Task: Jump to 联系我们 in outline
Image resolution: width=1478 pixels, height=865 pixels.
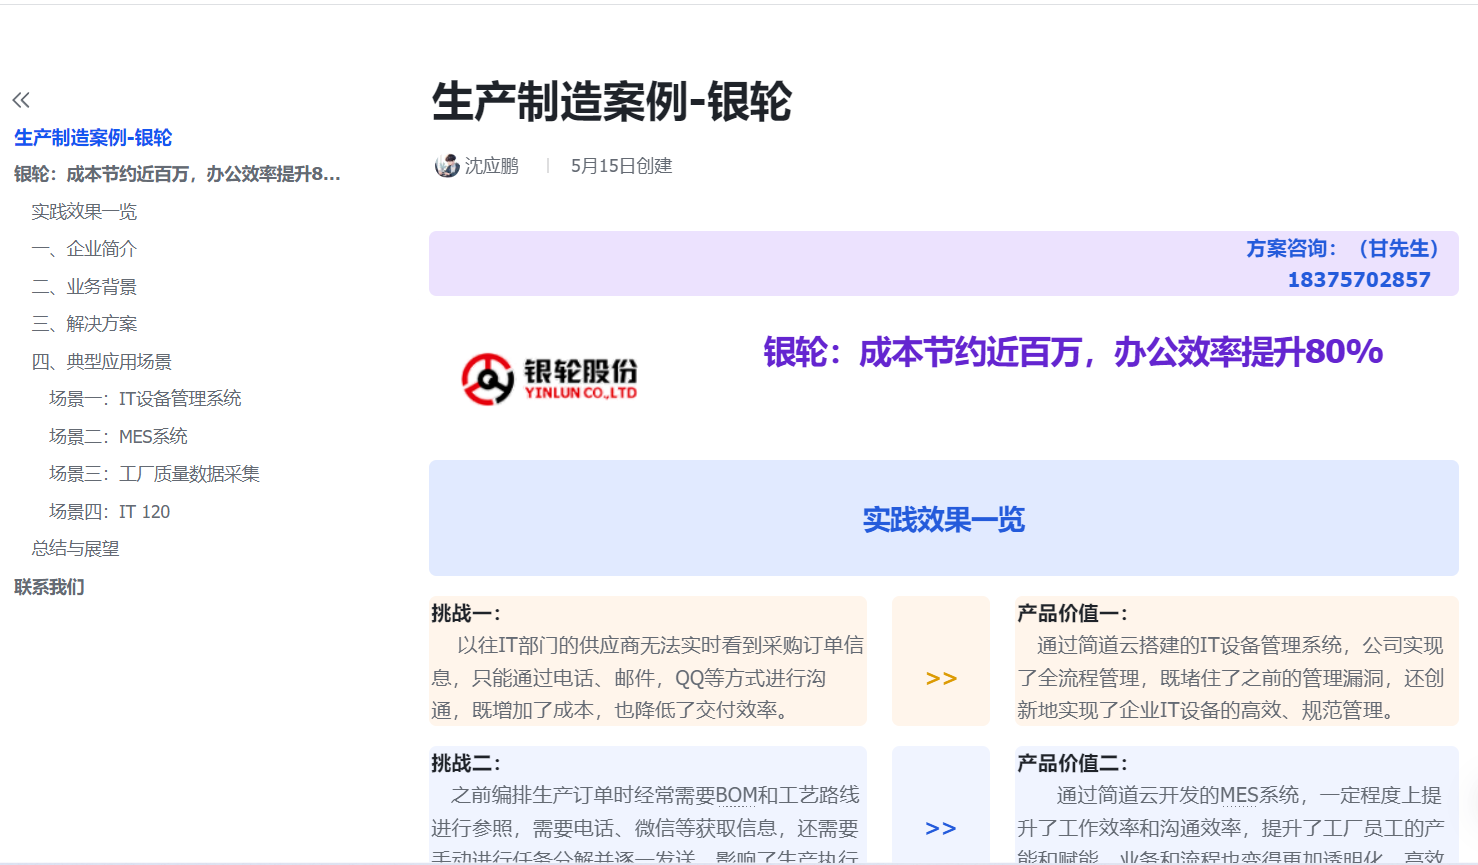Action: coord(49,587)
